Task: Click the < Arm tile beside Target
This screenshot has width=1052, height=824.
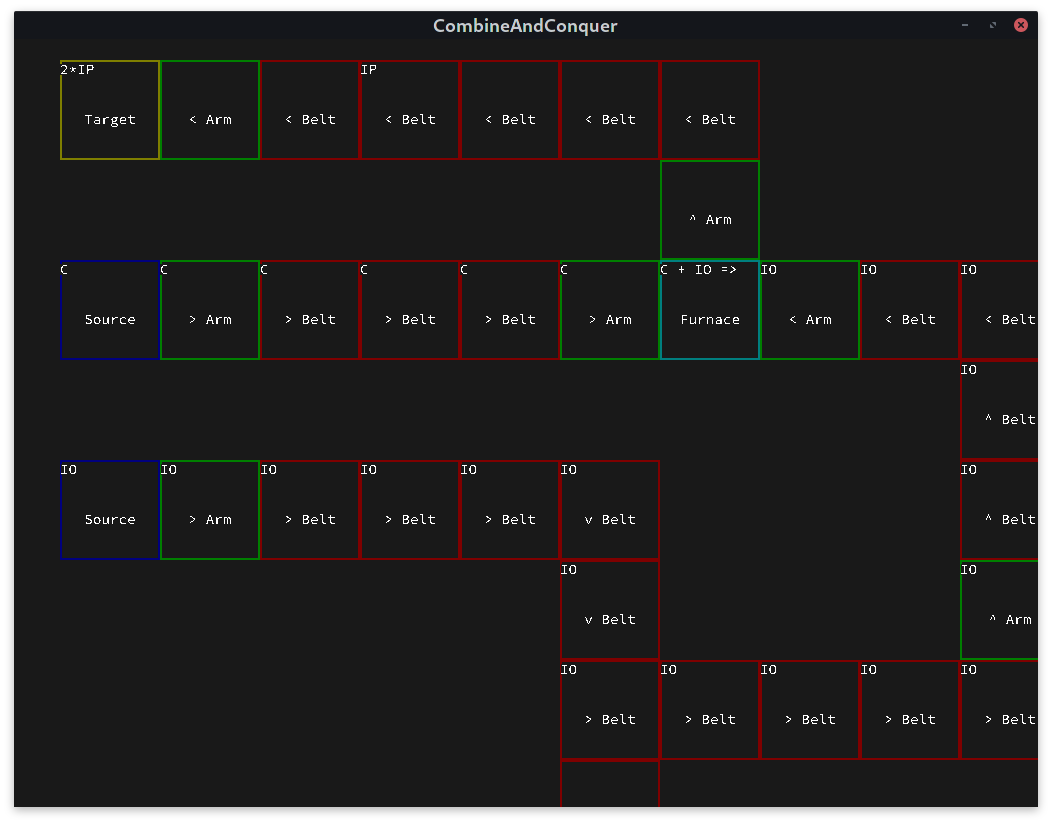Action: 210,110
